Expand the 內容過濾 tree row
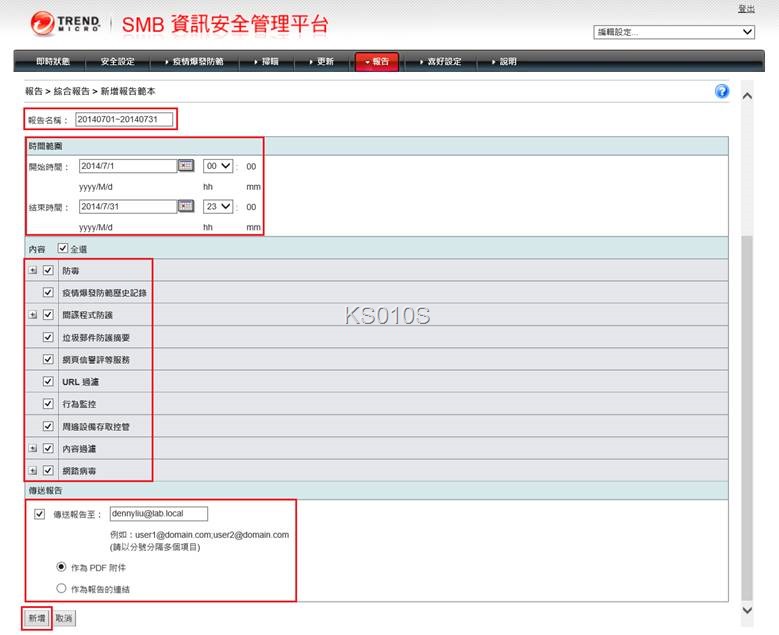 (x=33, y=448)
